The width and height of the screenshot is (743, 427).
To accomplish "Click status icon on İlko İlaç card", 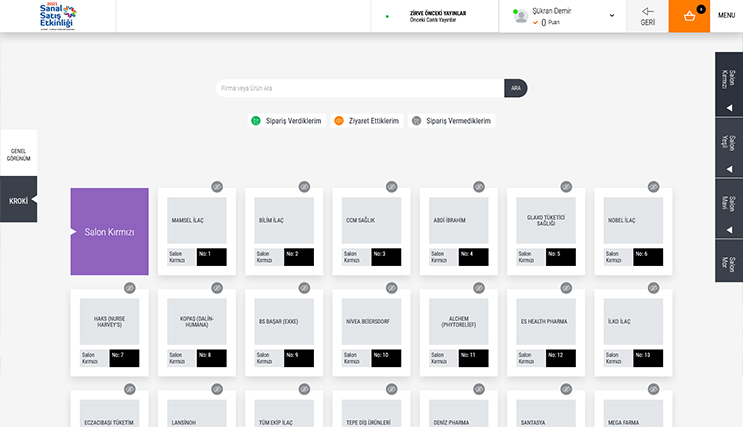I will coord(653,288).
